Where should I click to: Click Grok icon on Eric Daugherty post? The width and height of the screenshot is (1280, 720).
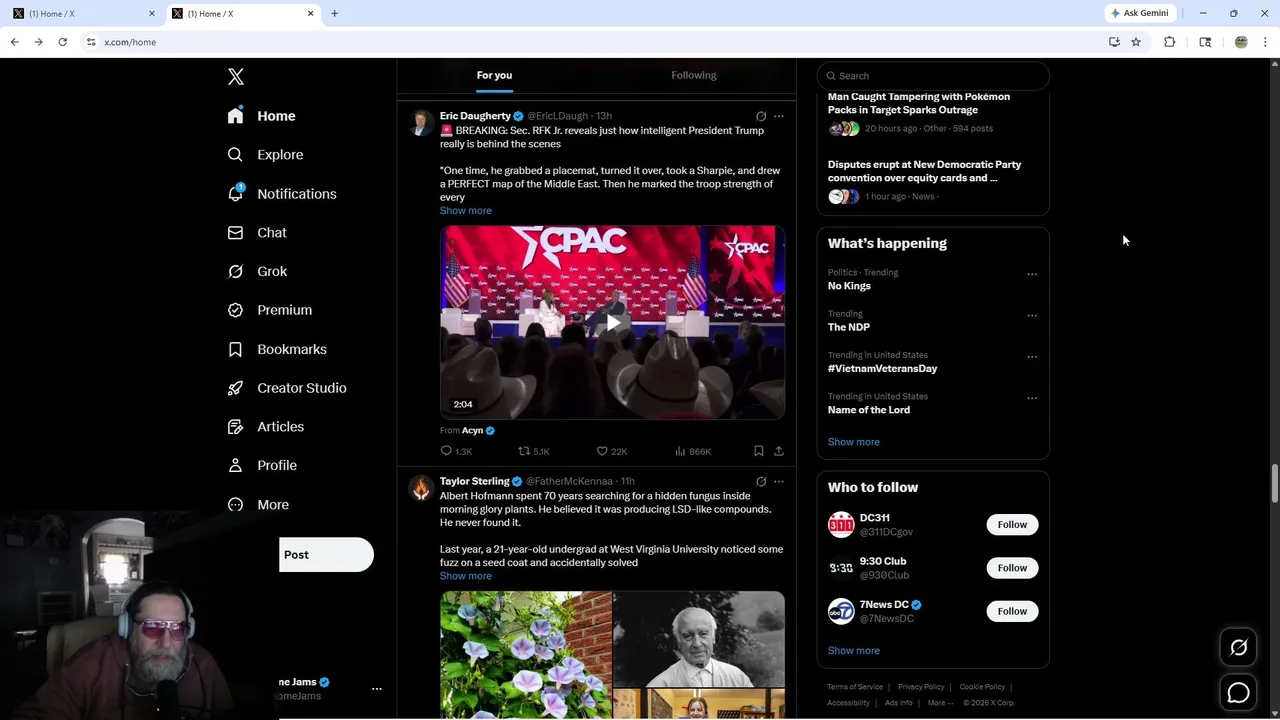click(x=761, y=116)
